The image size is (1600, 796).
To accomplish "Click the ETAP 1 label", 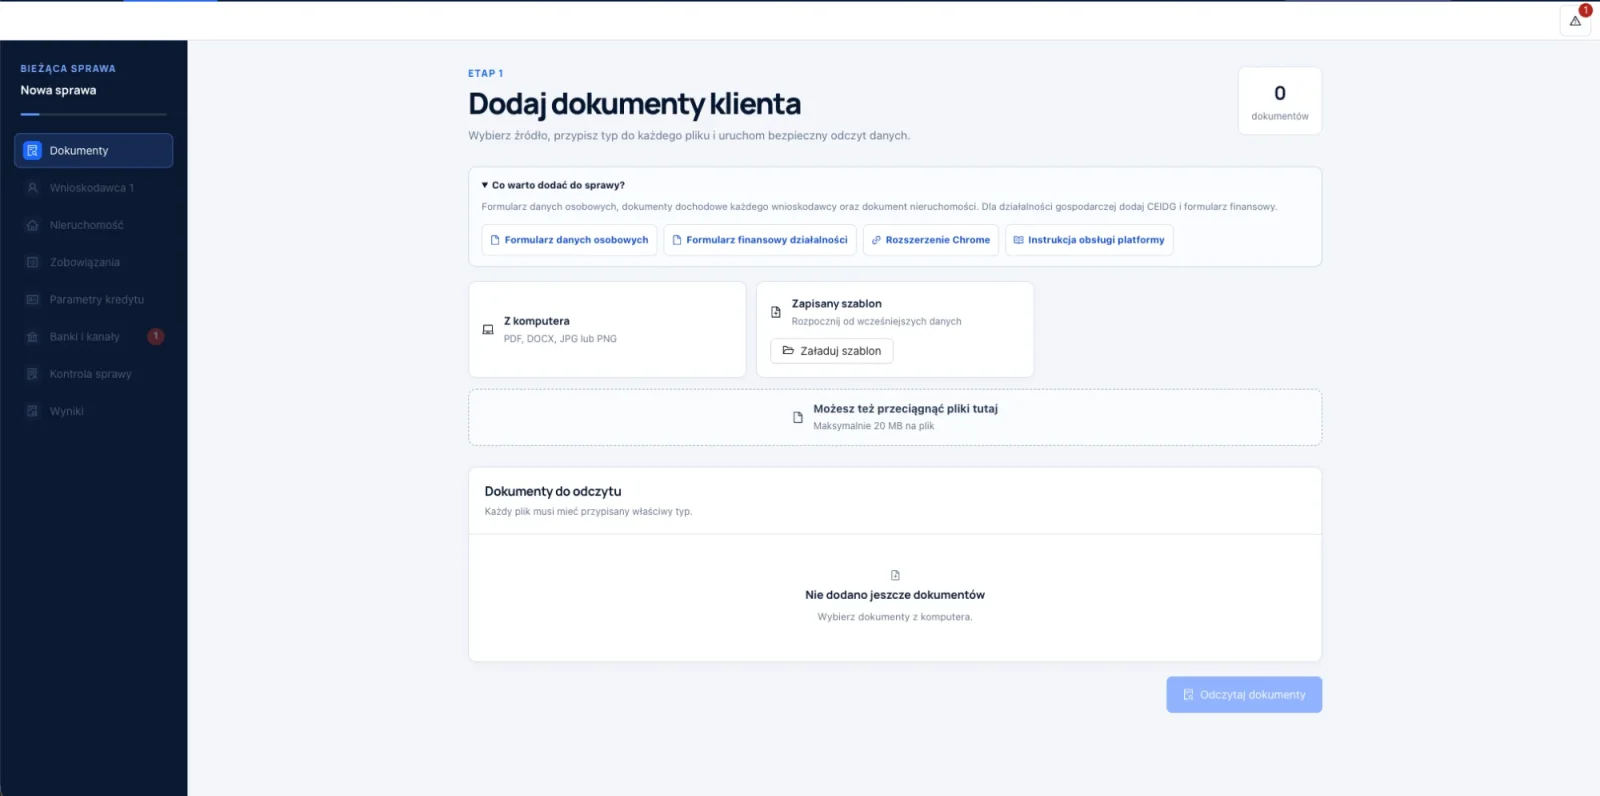I will pos(486,73).
